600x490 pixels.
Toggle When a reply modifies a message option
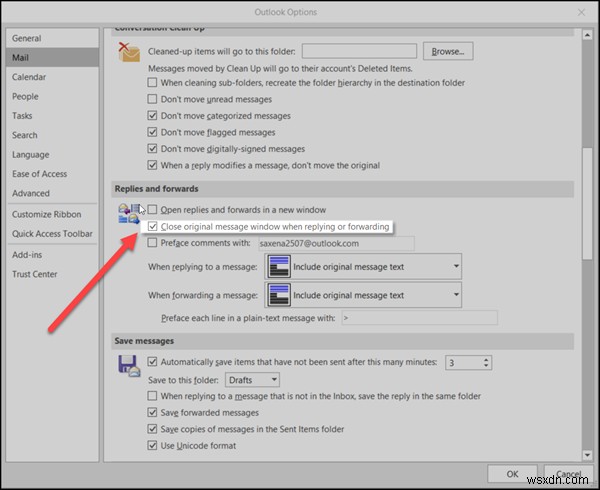coord(152,165)
